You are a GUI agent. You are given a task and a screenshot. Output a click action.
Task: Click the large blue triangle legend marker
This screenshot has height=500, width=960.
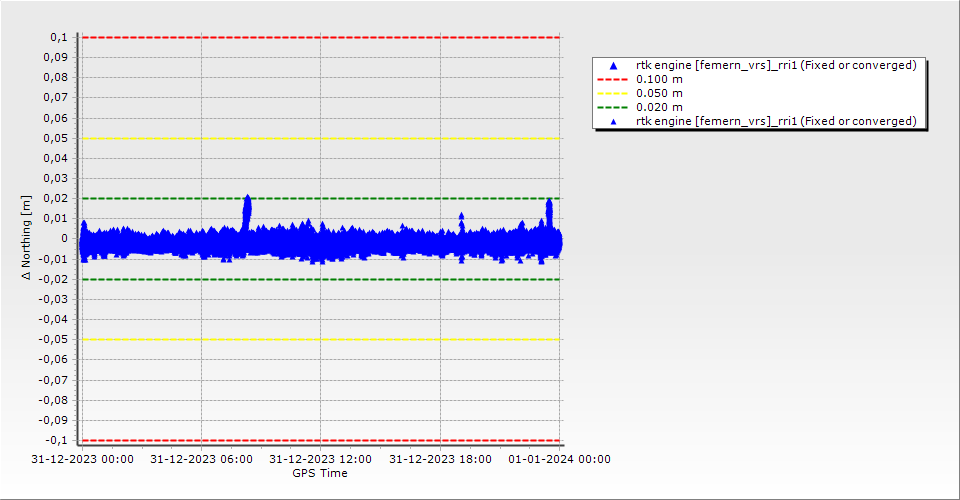click(614, 65)
